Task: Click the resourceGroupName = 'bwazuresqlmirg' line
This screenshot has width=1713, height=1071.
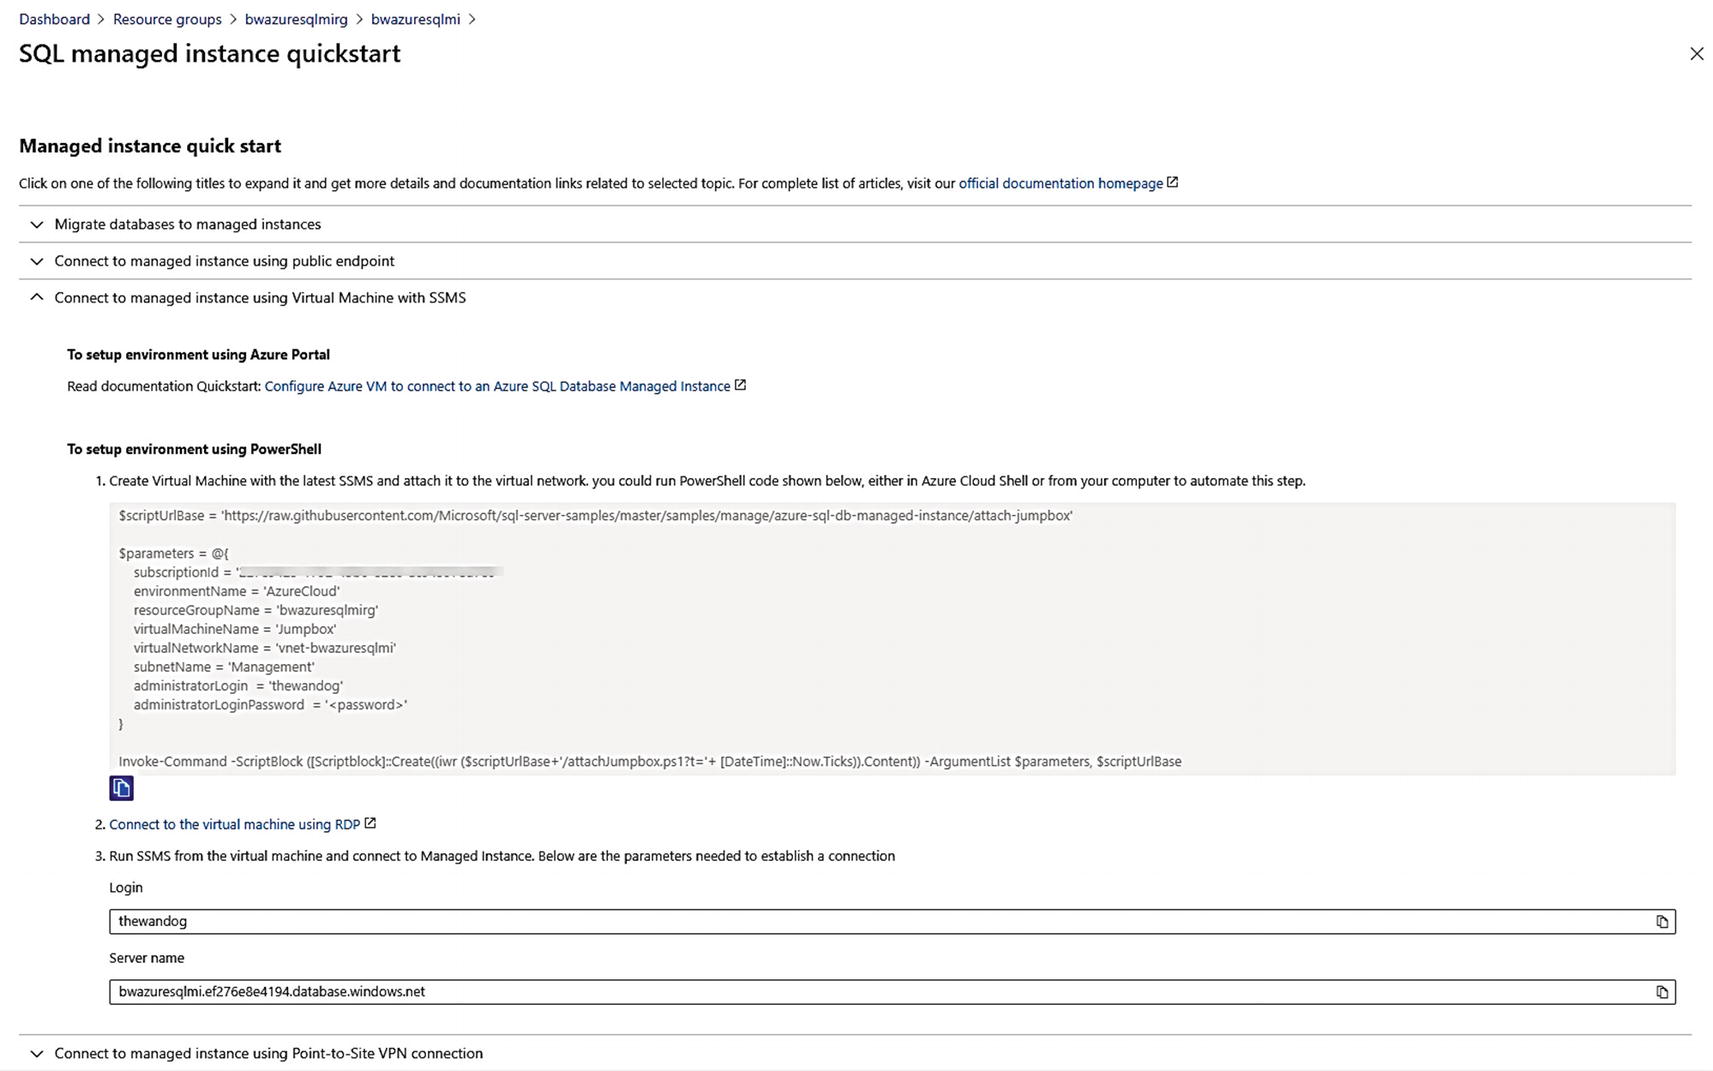Action: click(256, 610)
